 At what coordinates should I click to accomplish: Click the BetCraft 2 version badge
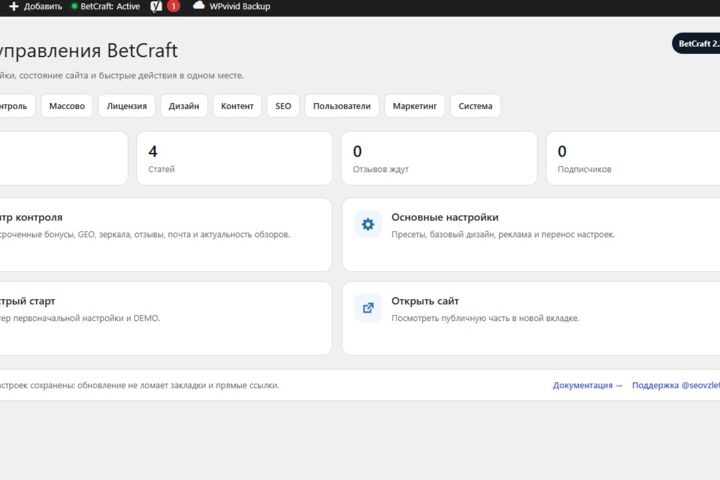click(696, 44)
